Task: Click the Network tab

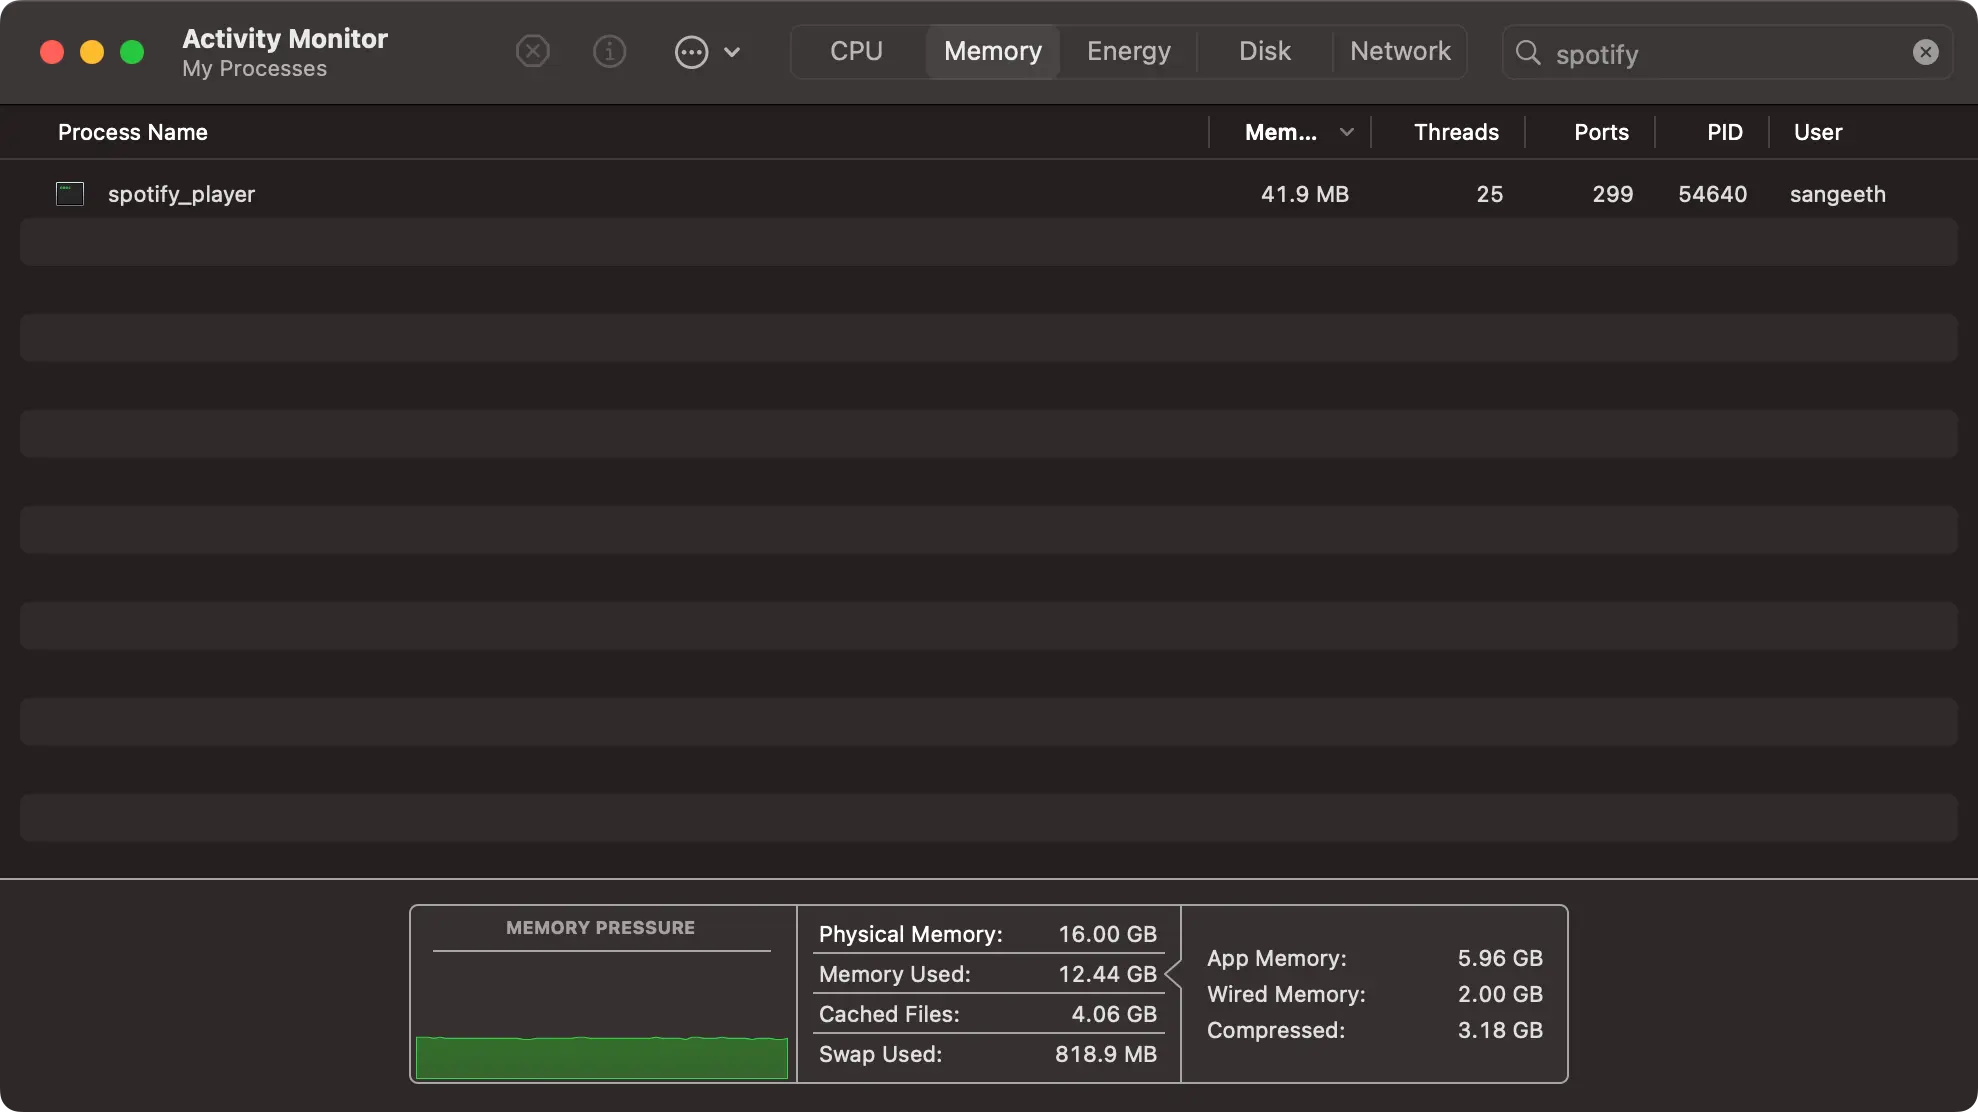Action: point(1399,50)
